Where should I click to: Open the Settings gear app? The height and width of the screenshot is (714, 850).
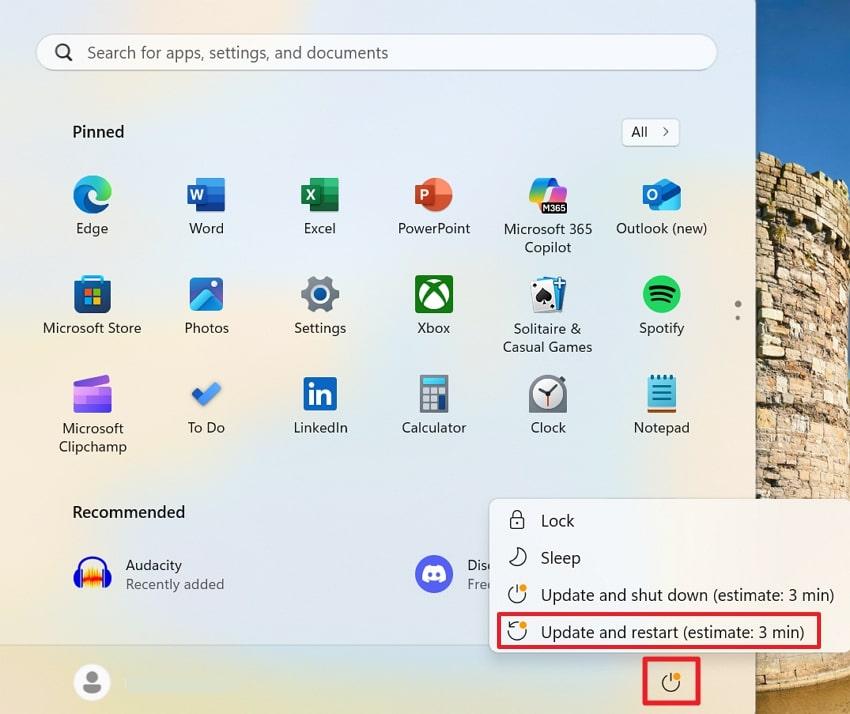click(x=320, y=305)
